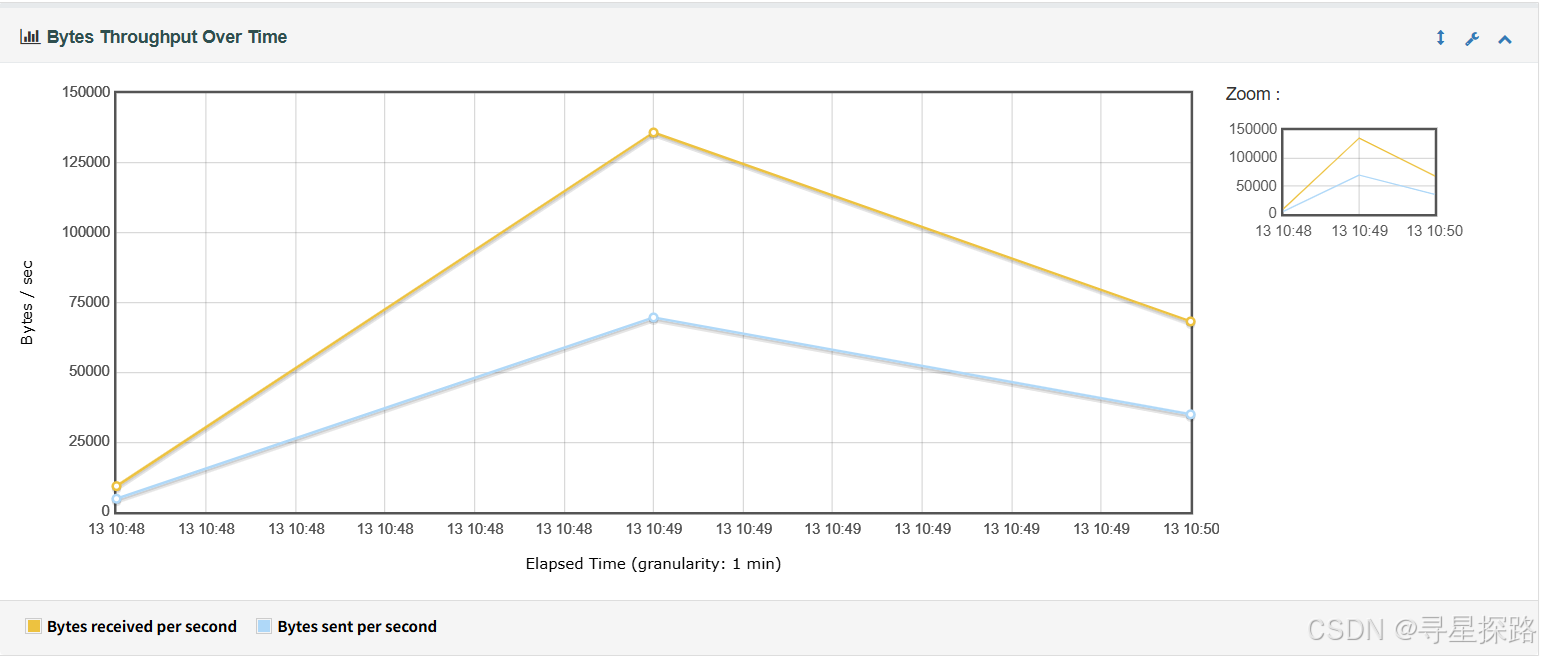Click the yellow Bytes received color swatch
The image size is (1541, 656).
point(33,626)
